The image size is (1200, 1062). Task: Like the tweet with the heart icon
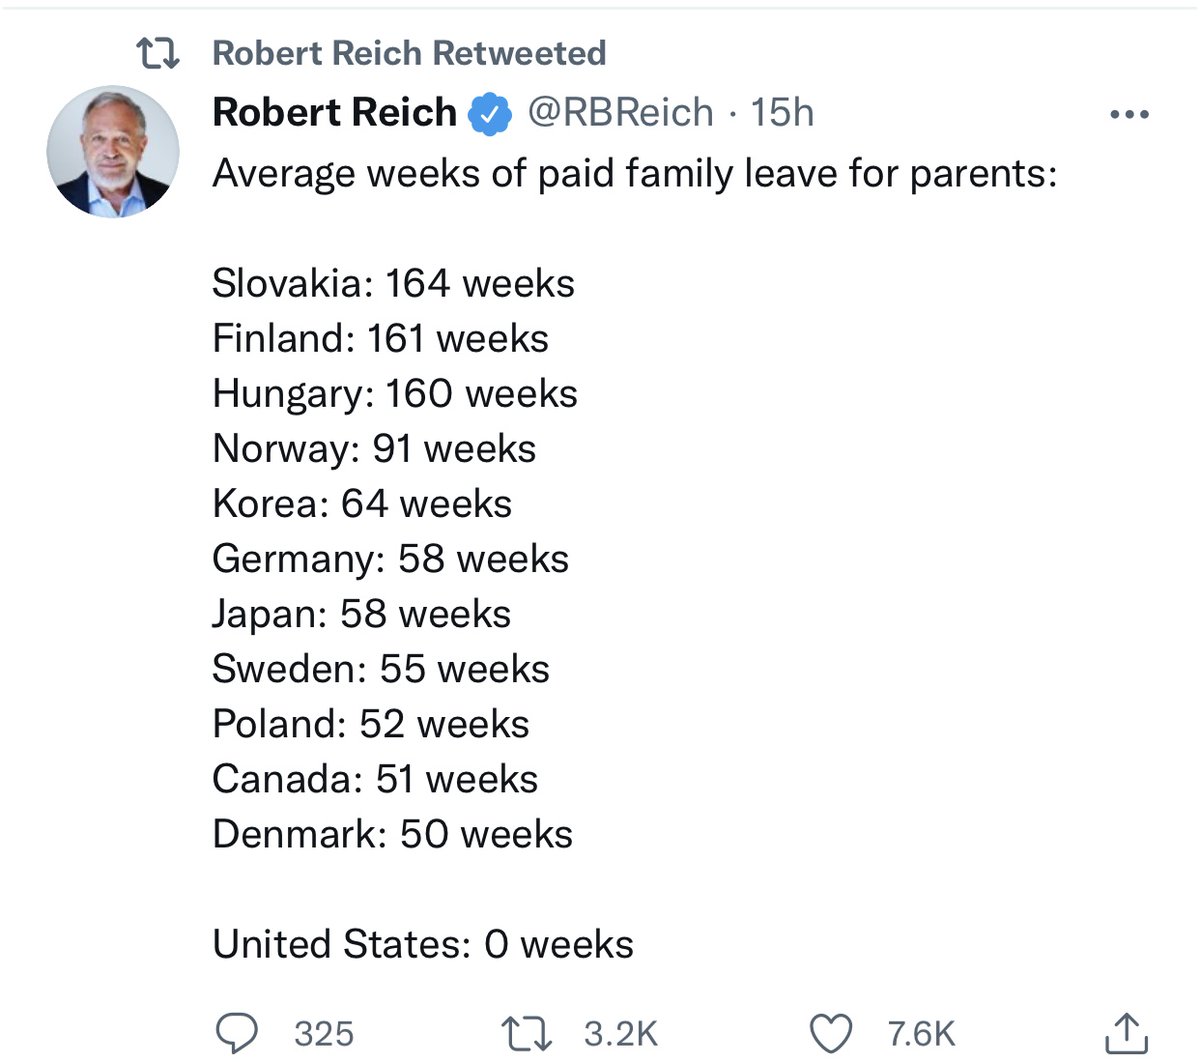(x=831, y=1033)
